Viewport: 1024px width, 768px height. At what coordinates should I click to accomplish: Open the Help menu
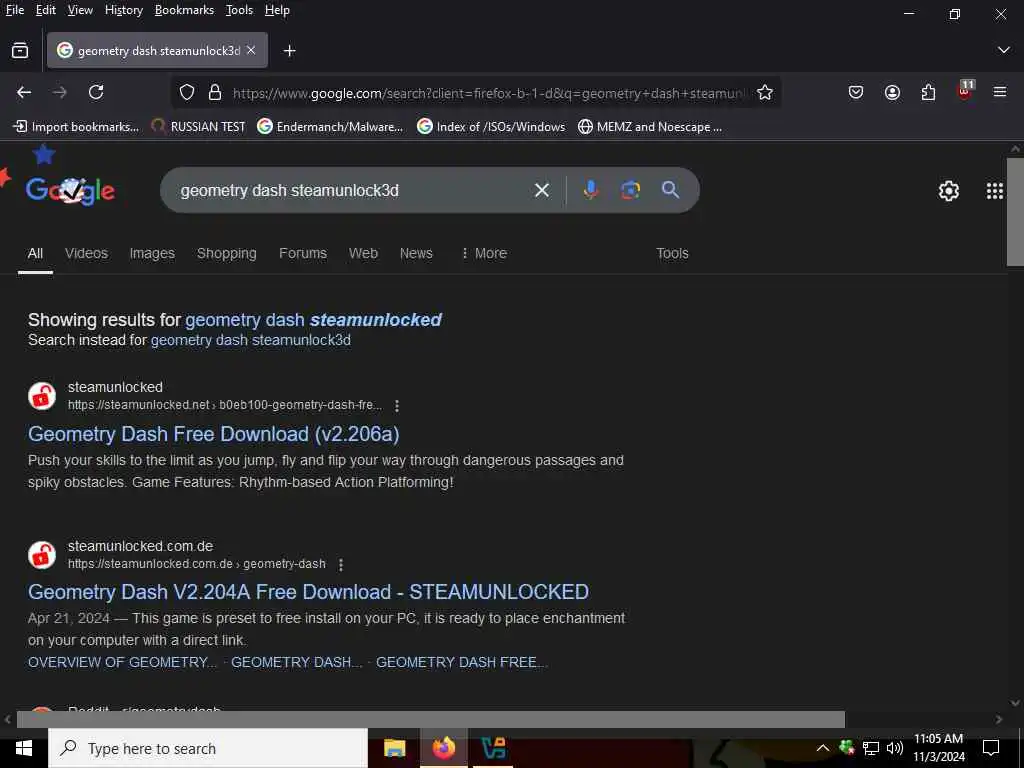coord(277,10)
